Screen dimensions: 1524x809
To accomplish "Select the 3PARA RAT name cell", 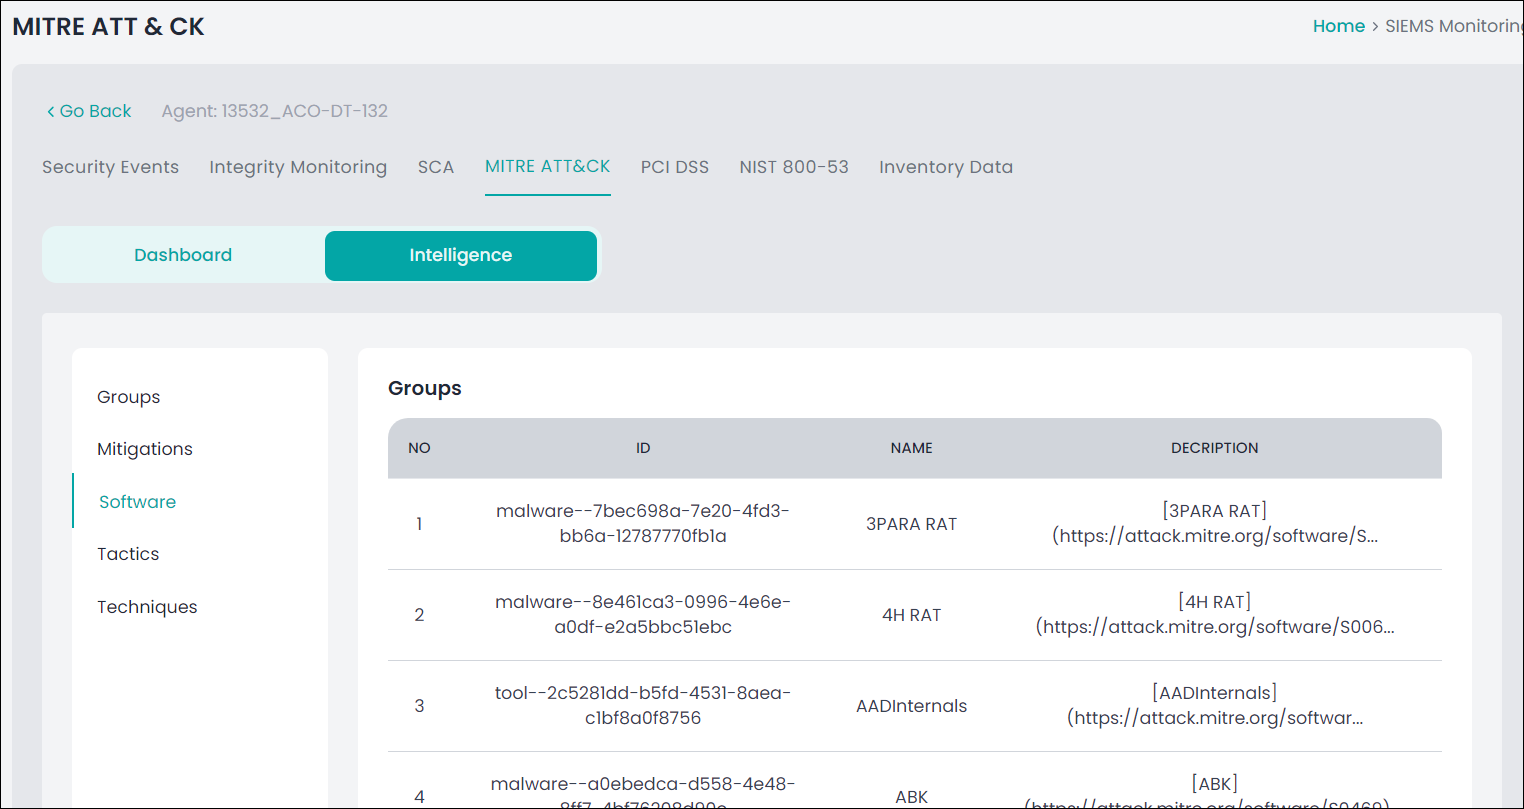I will pos(912,524).
